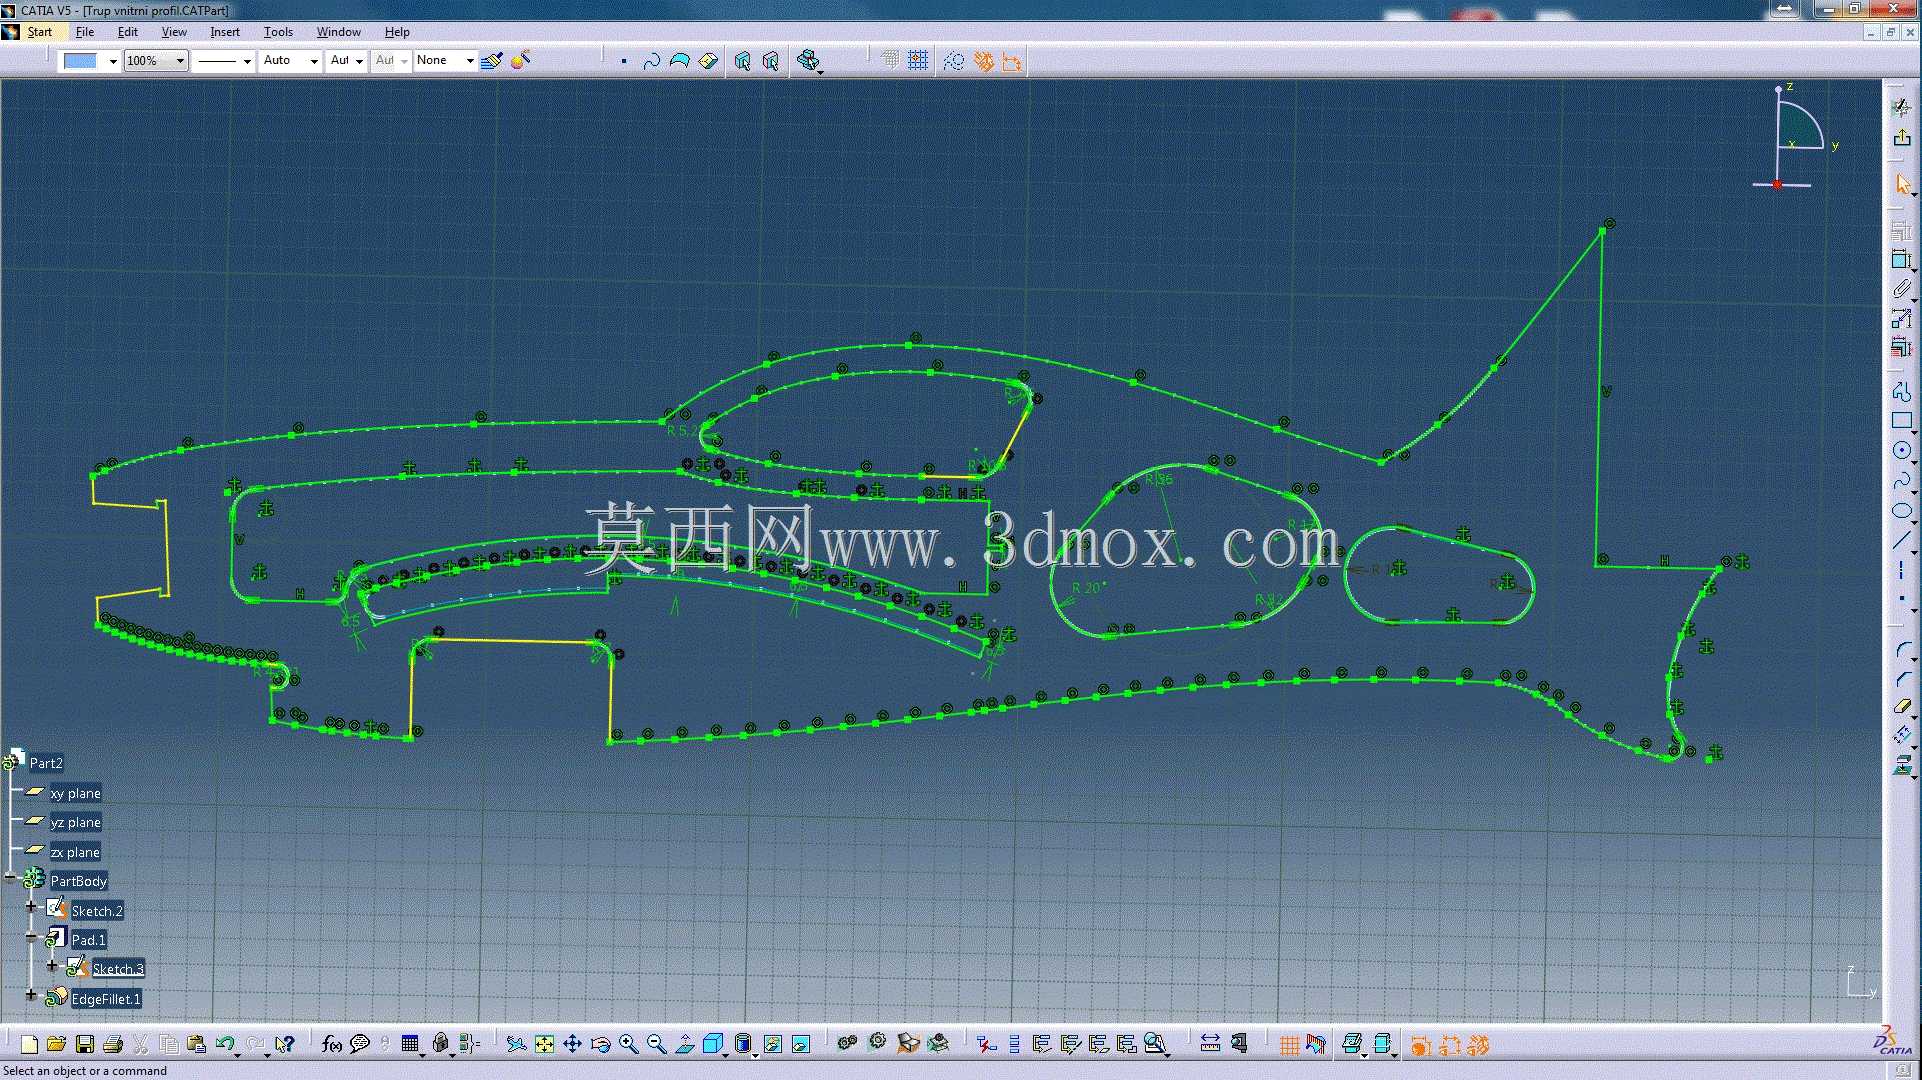The height and width of the screenshot is (1080, 1922).
Task: Click the Measure Between ruler icon
Action: point(1210,1045)
